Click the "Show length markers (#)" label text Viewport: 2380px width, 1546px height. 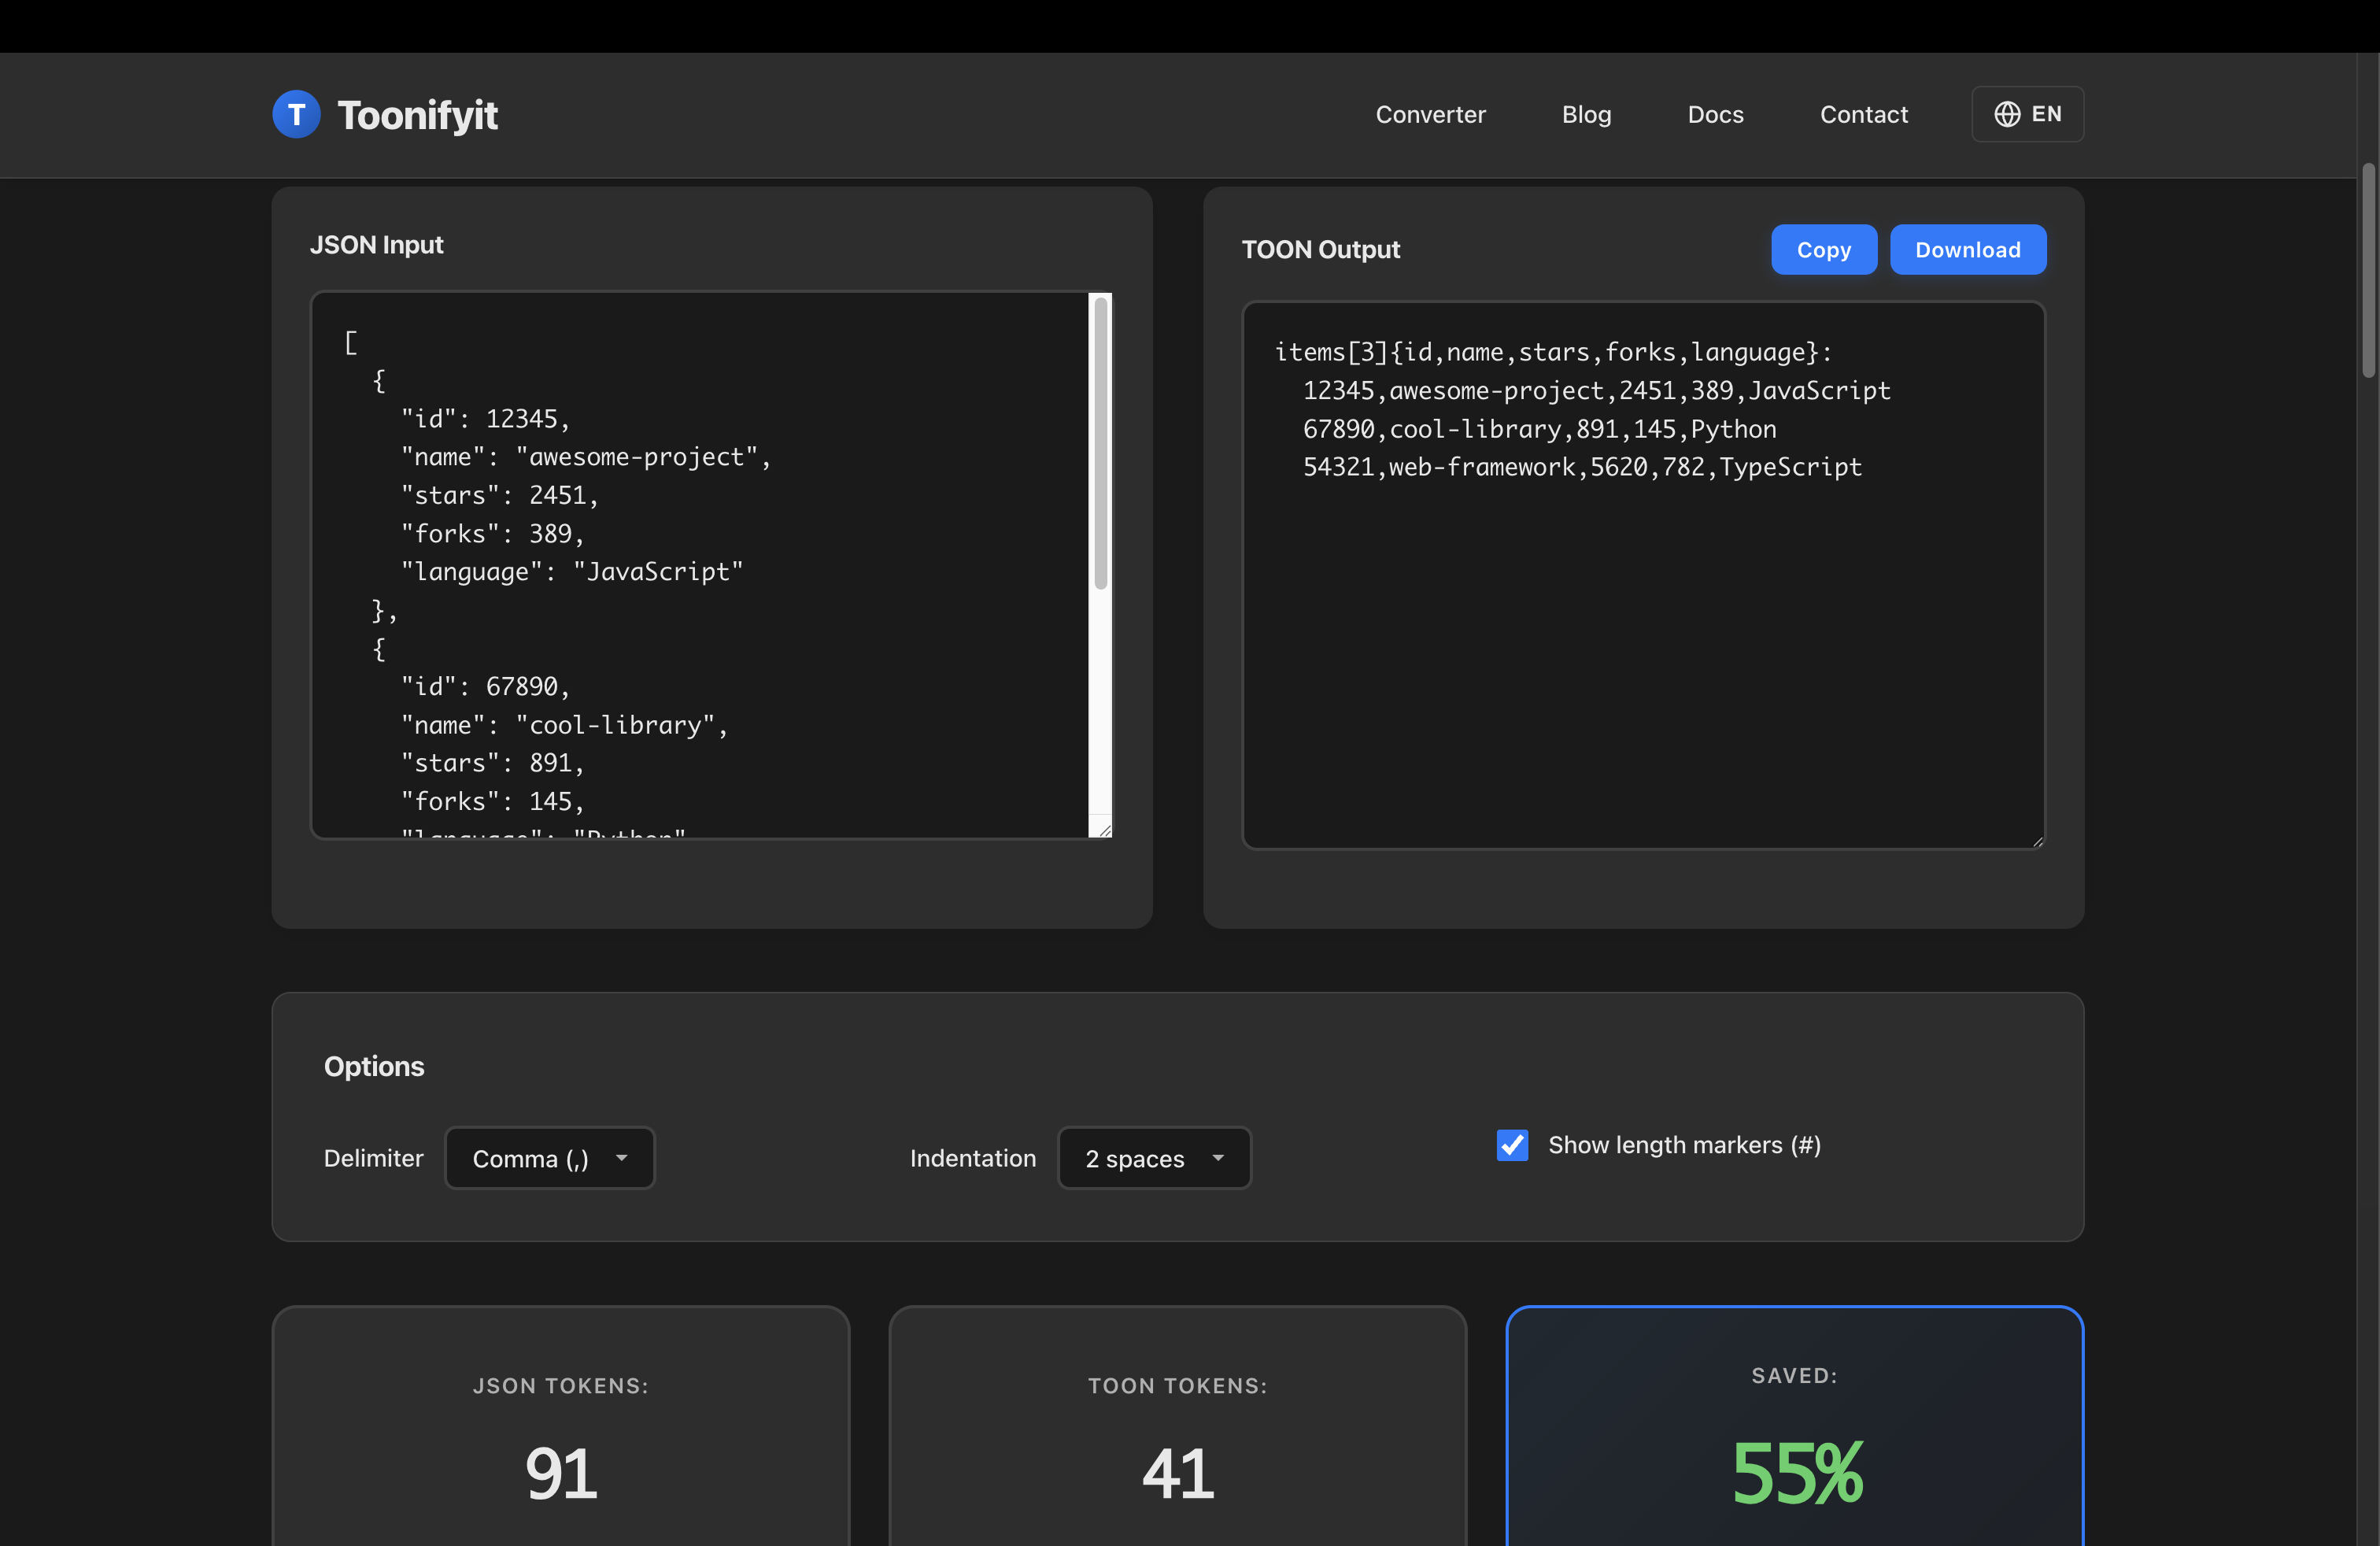pyautogui.click(x=1684, y=1145)
